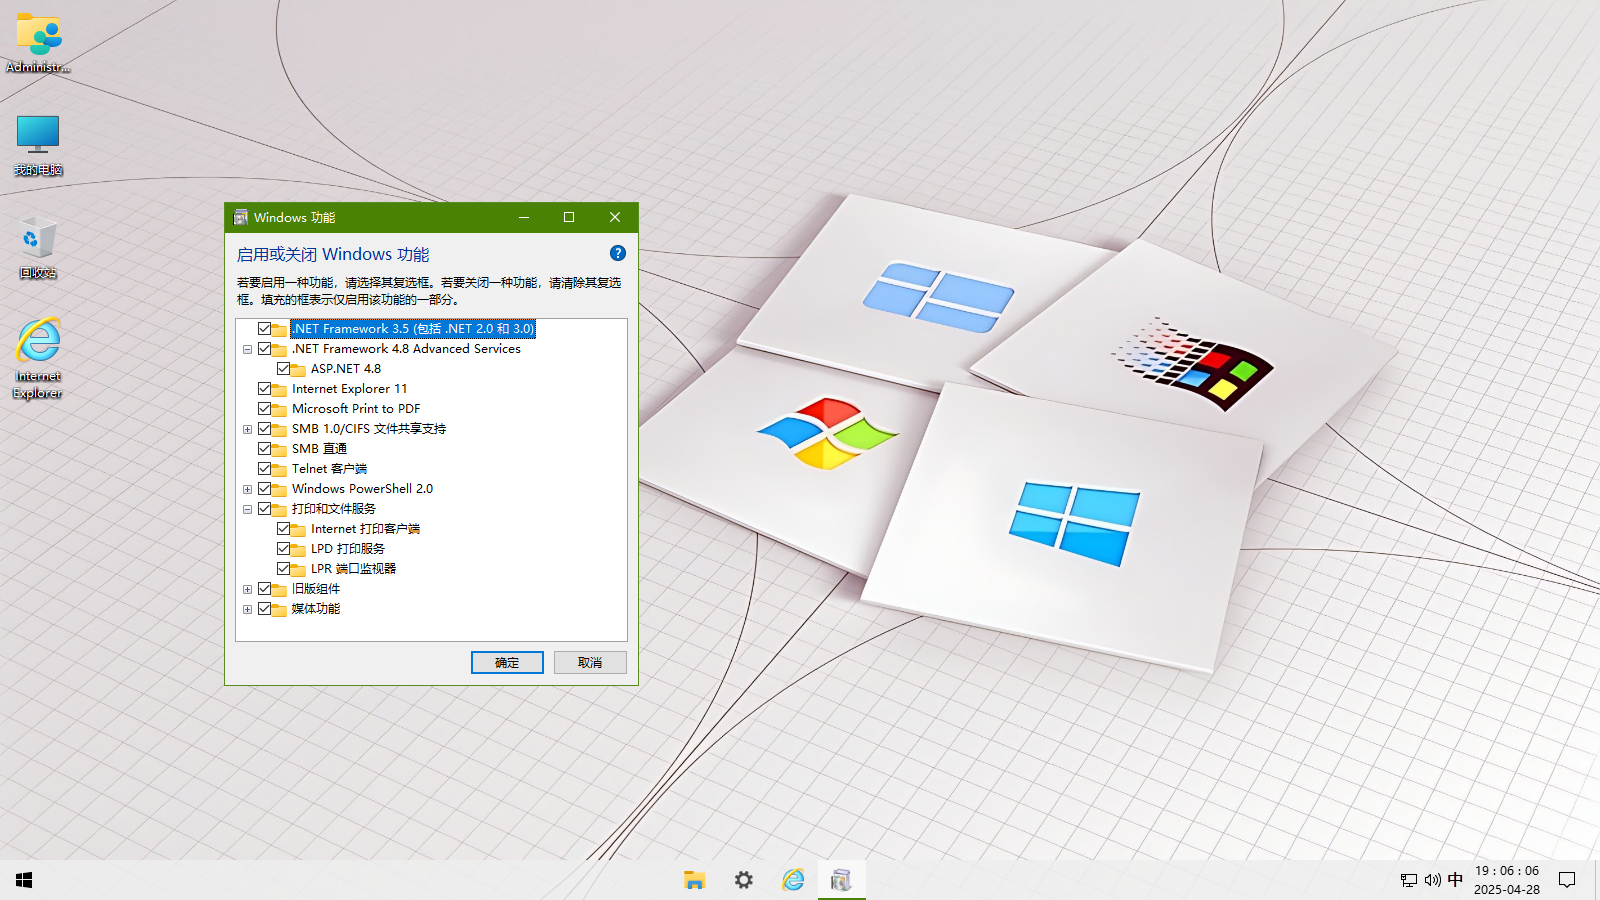Launch Internet Explorer from the taskbar

[x=793, y=880]
